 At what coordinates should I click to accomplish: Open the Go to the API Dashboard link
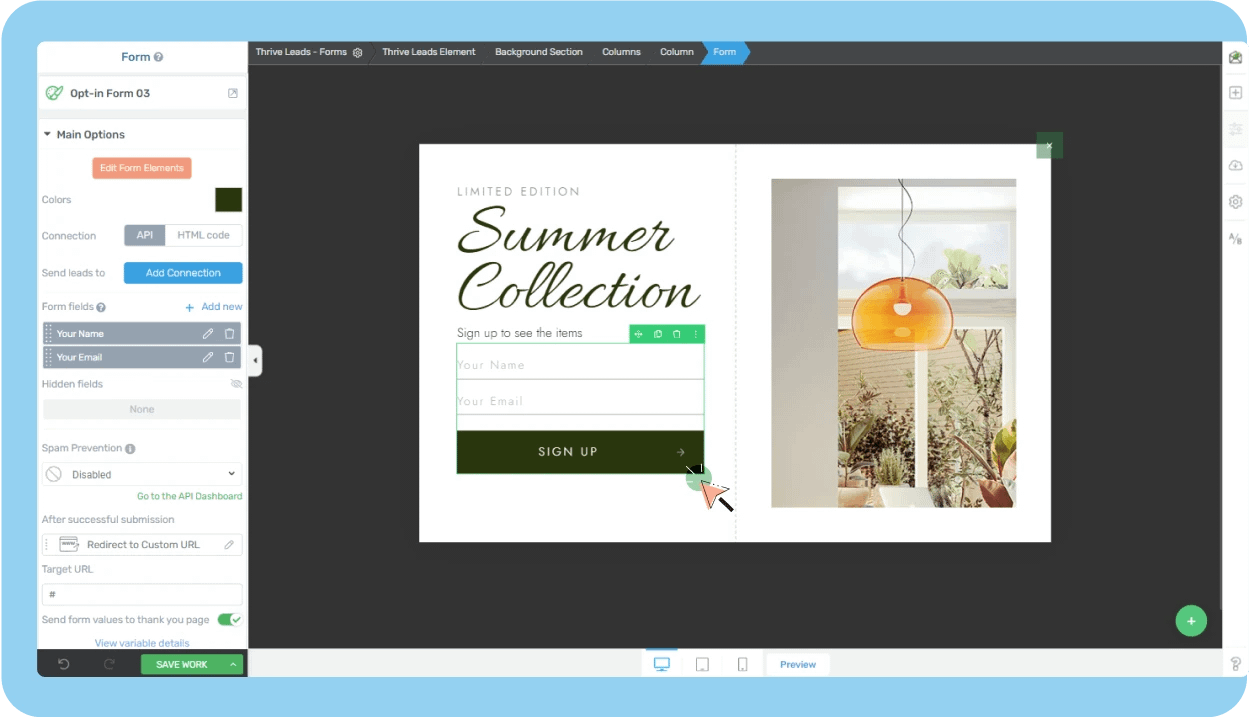click(189, 496)
